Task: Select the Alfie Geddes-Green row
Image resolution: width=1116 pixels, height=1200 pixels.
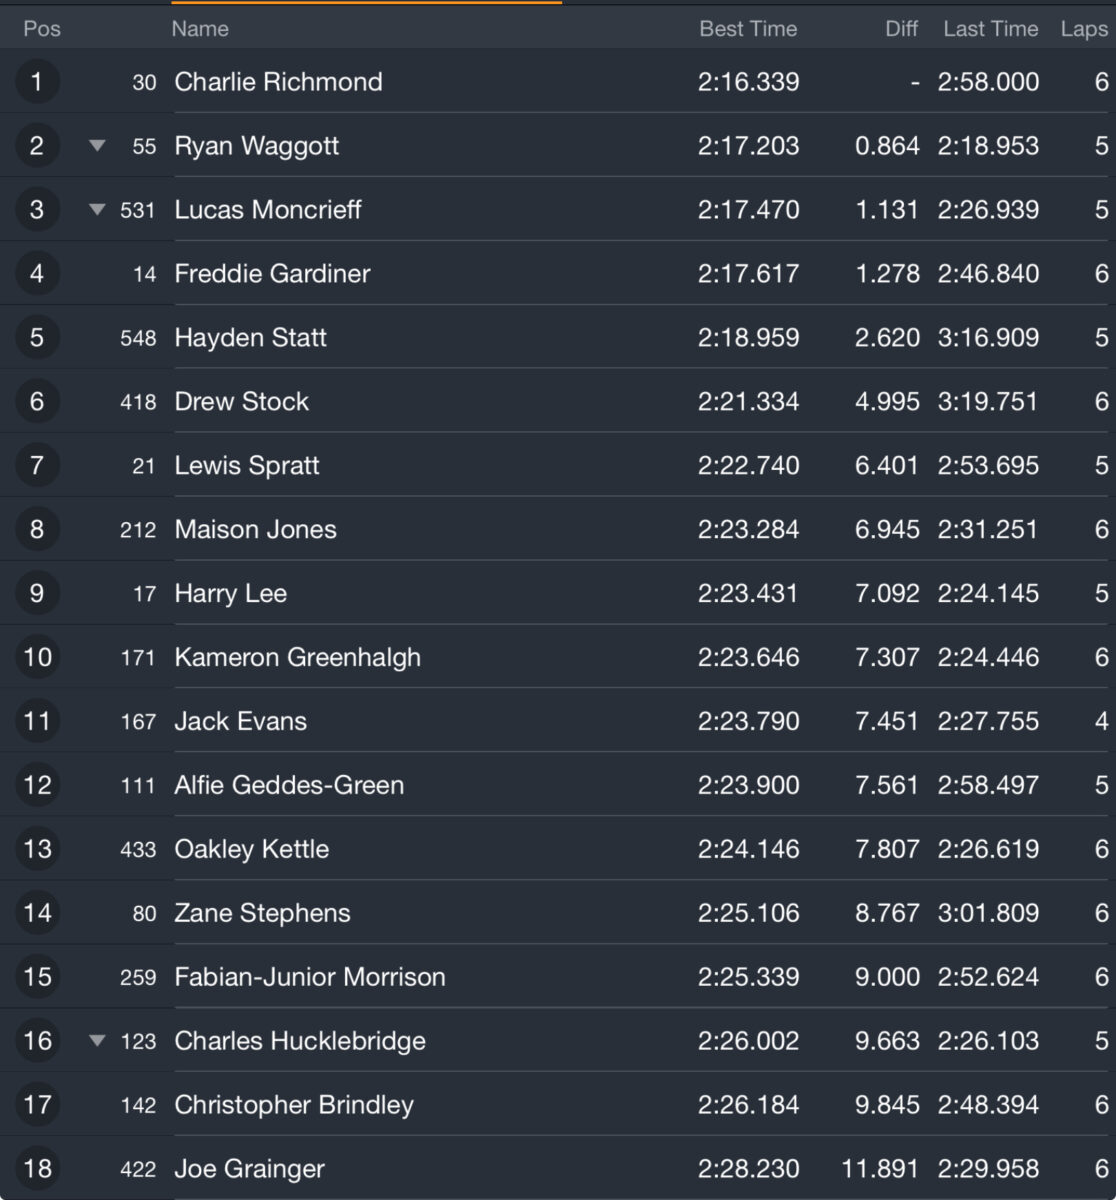Action: pyautogui.click(x=558, y=785)
